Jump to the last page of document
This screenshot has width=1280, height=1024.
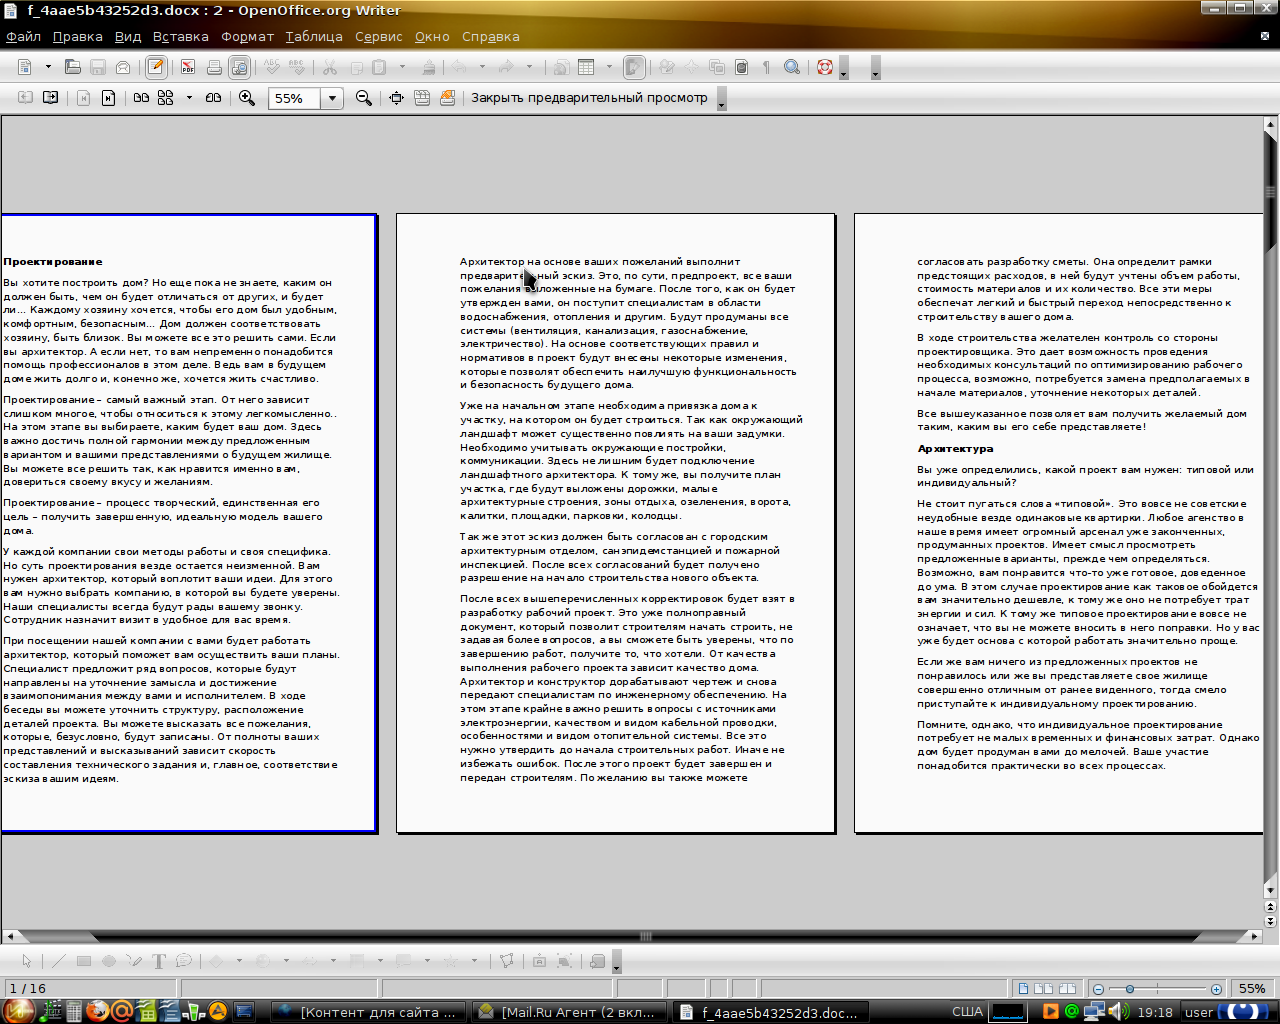[x=108, y=98]
